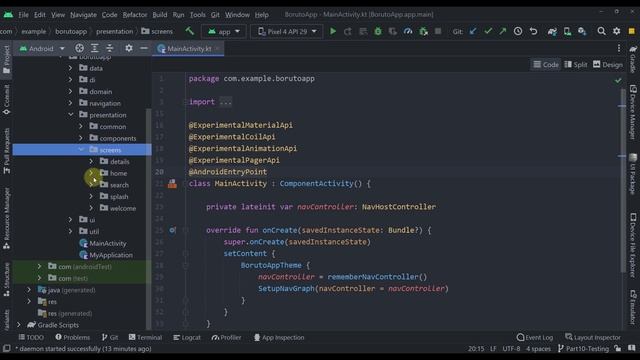Toggle the Project tool window stripe

pyautogui.click(x=6, y=60)
